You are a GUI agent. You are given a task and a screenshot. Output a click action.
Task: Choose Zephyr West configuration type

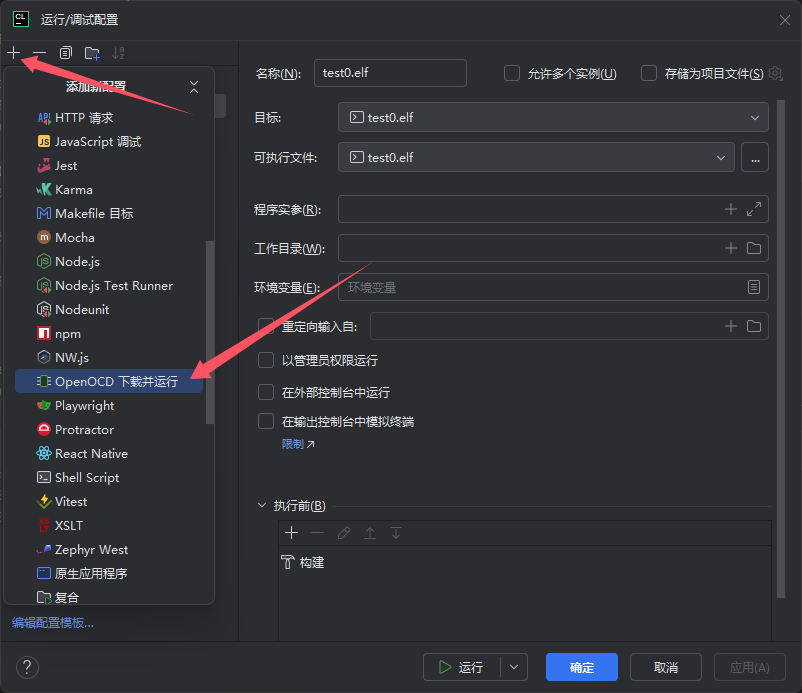pos(109,550)
